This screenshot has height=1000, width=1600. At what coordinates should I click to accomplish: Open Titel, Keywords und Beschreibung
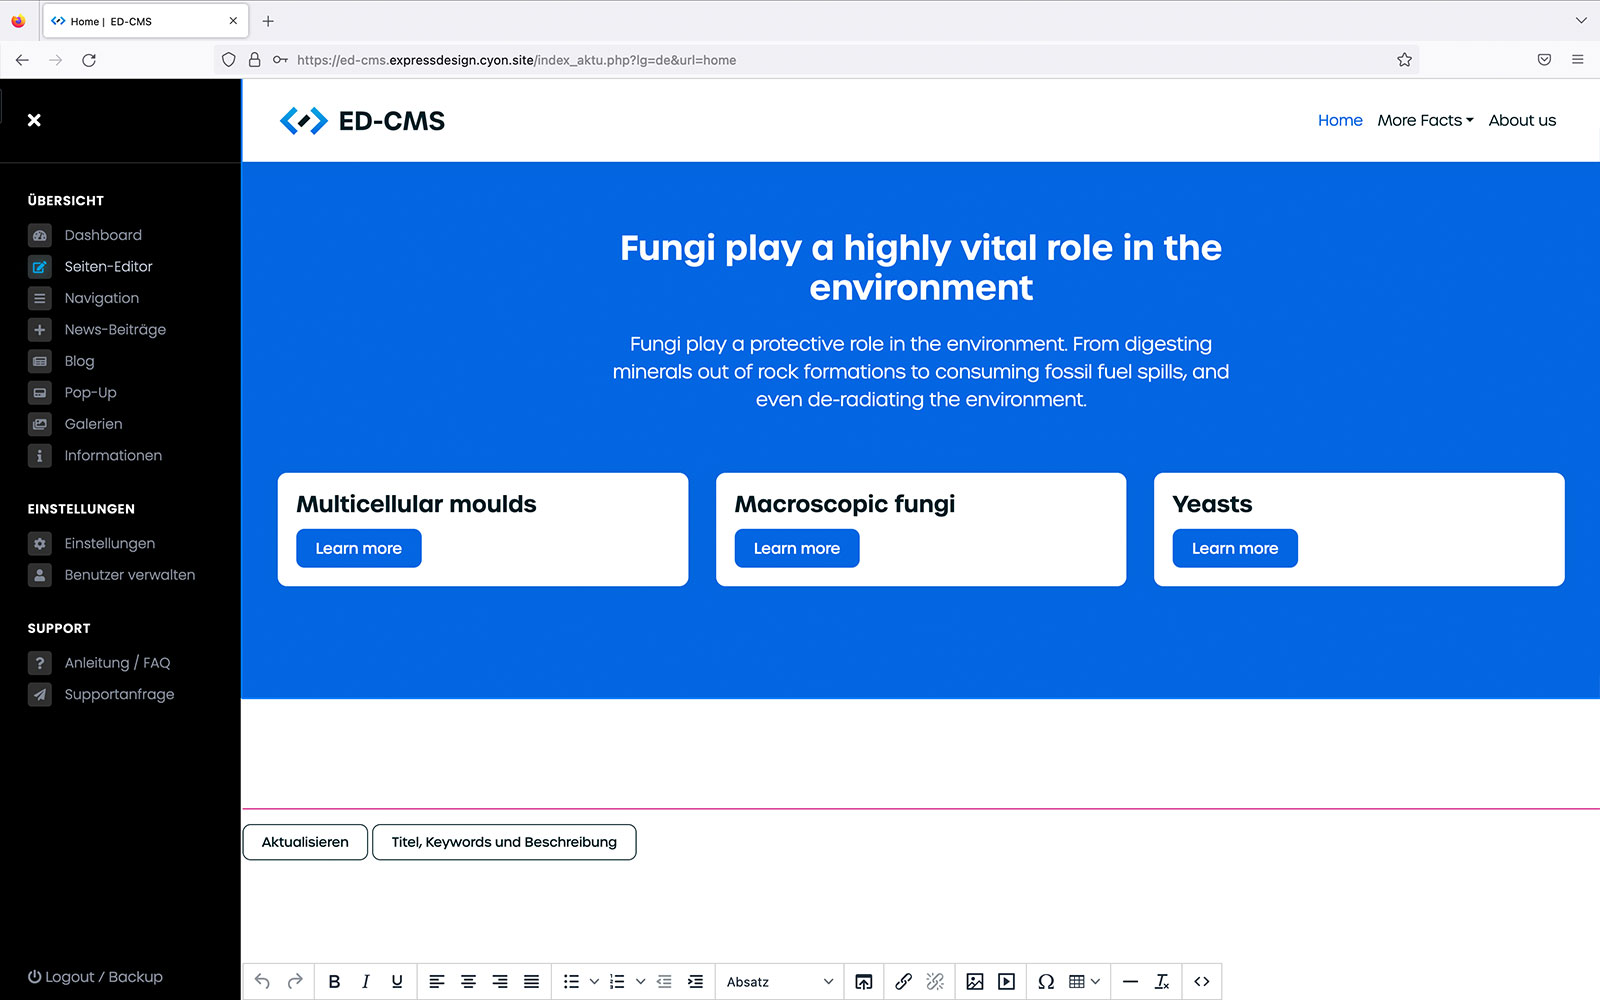pyautogui.click(x=504, y=842)
